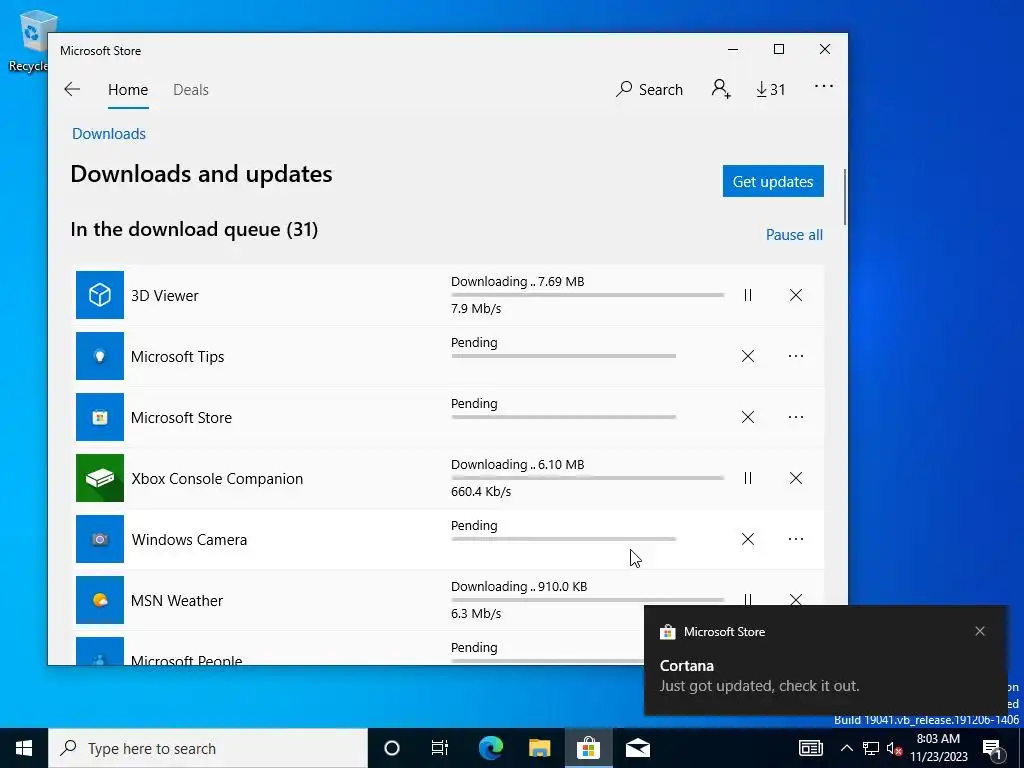Click the Store window vertical scrollbar
This screenshot has height=768, width=1024.
(845, 197)
